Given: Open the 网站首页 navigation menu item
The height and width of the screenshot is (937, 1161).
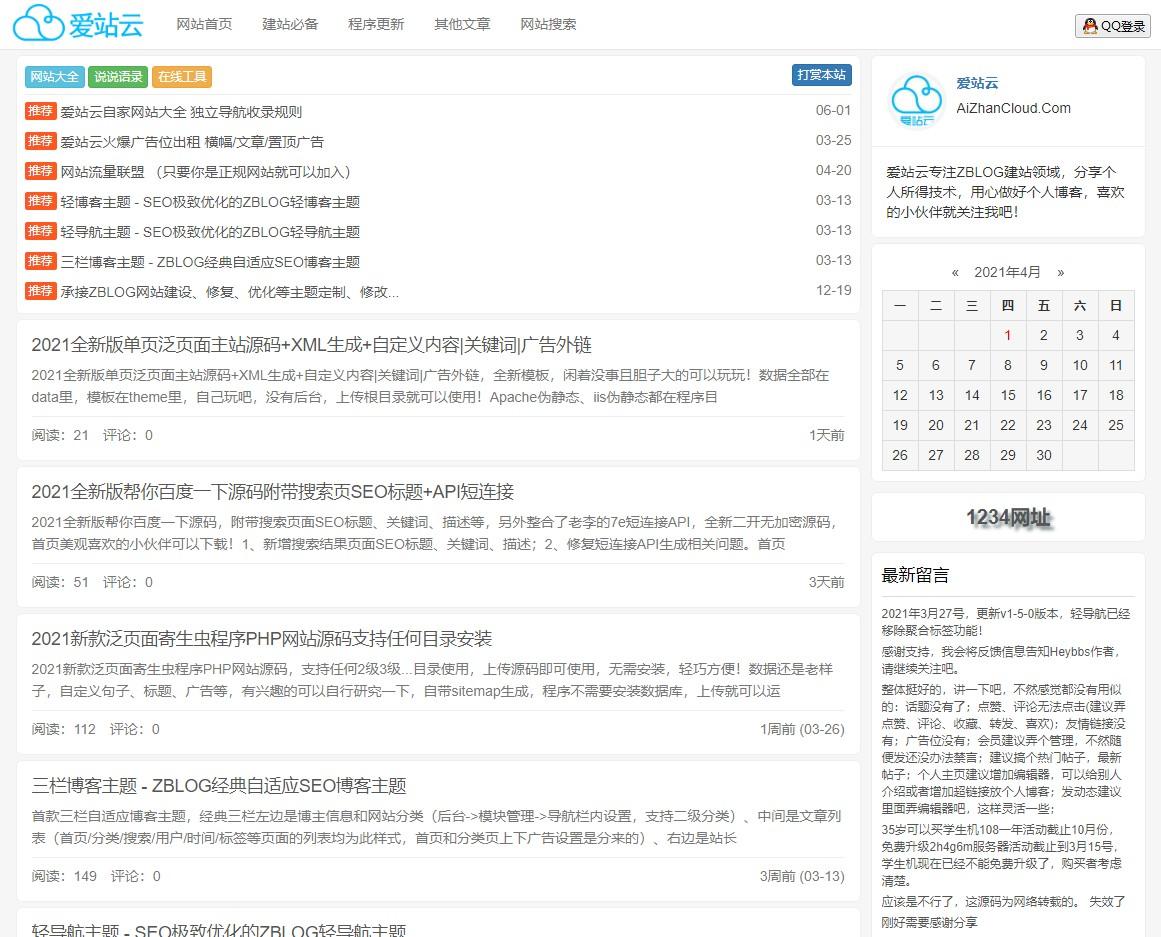Looking at the screenshot, I should tap(204, 24).
